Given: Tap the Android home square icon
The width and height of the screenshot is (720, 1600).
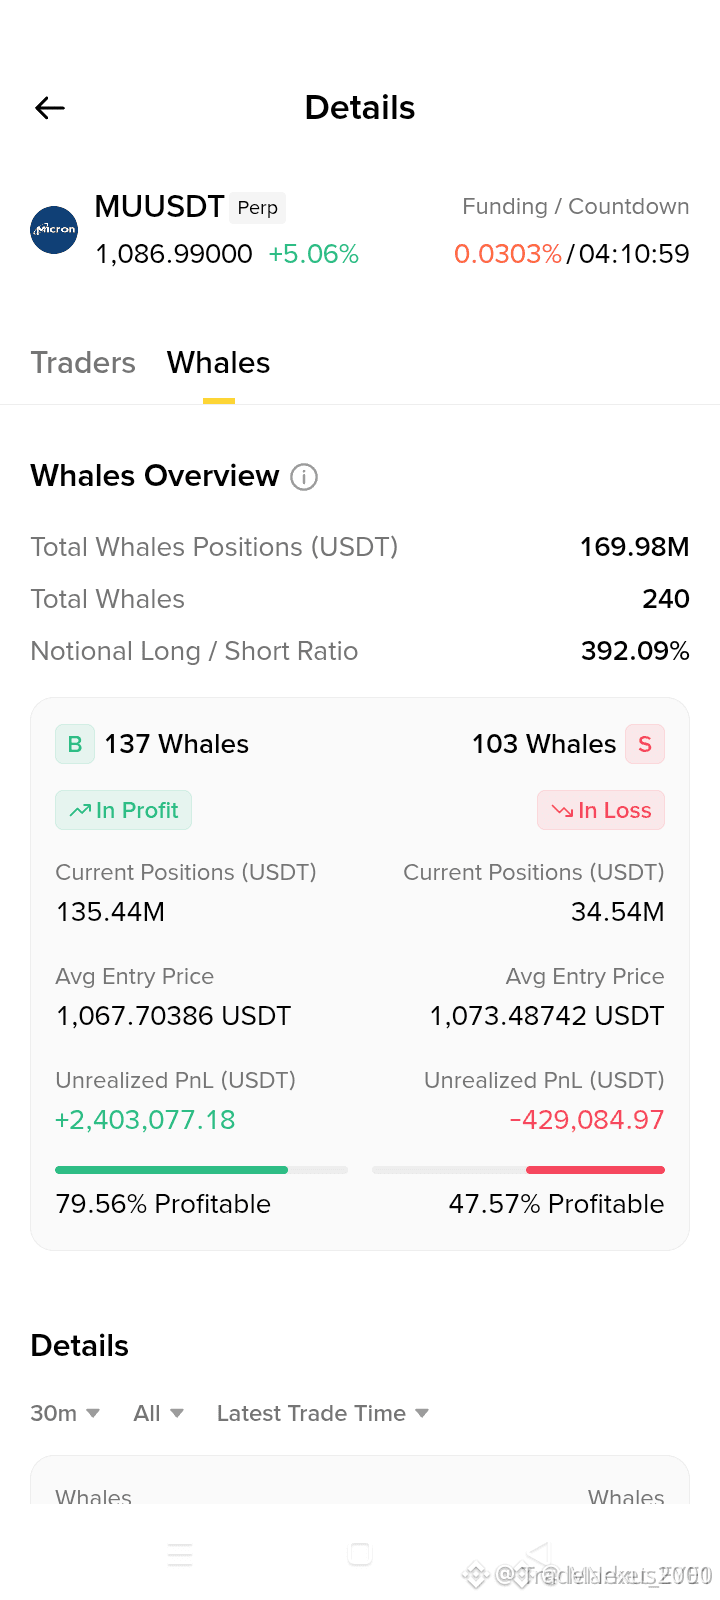Looking at the screenshot, I should click(x=360, y=1554).
